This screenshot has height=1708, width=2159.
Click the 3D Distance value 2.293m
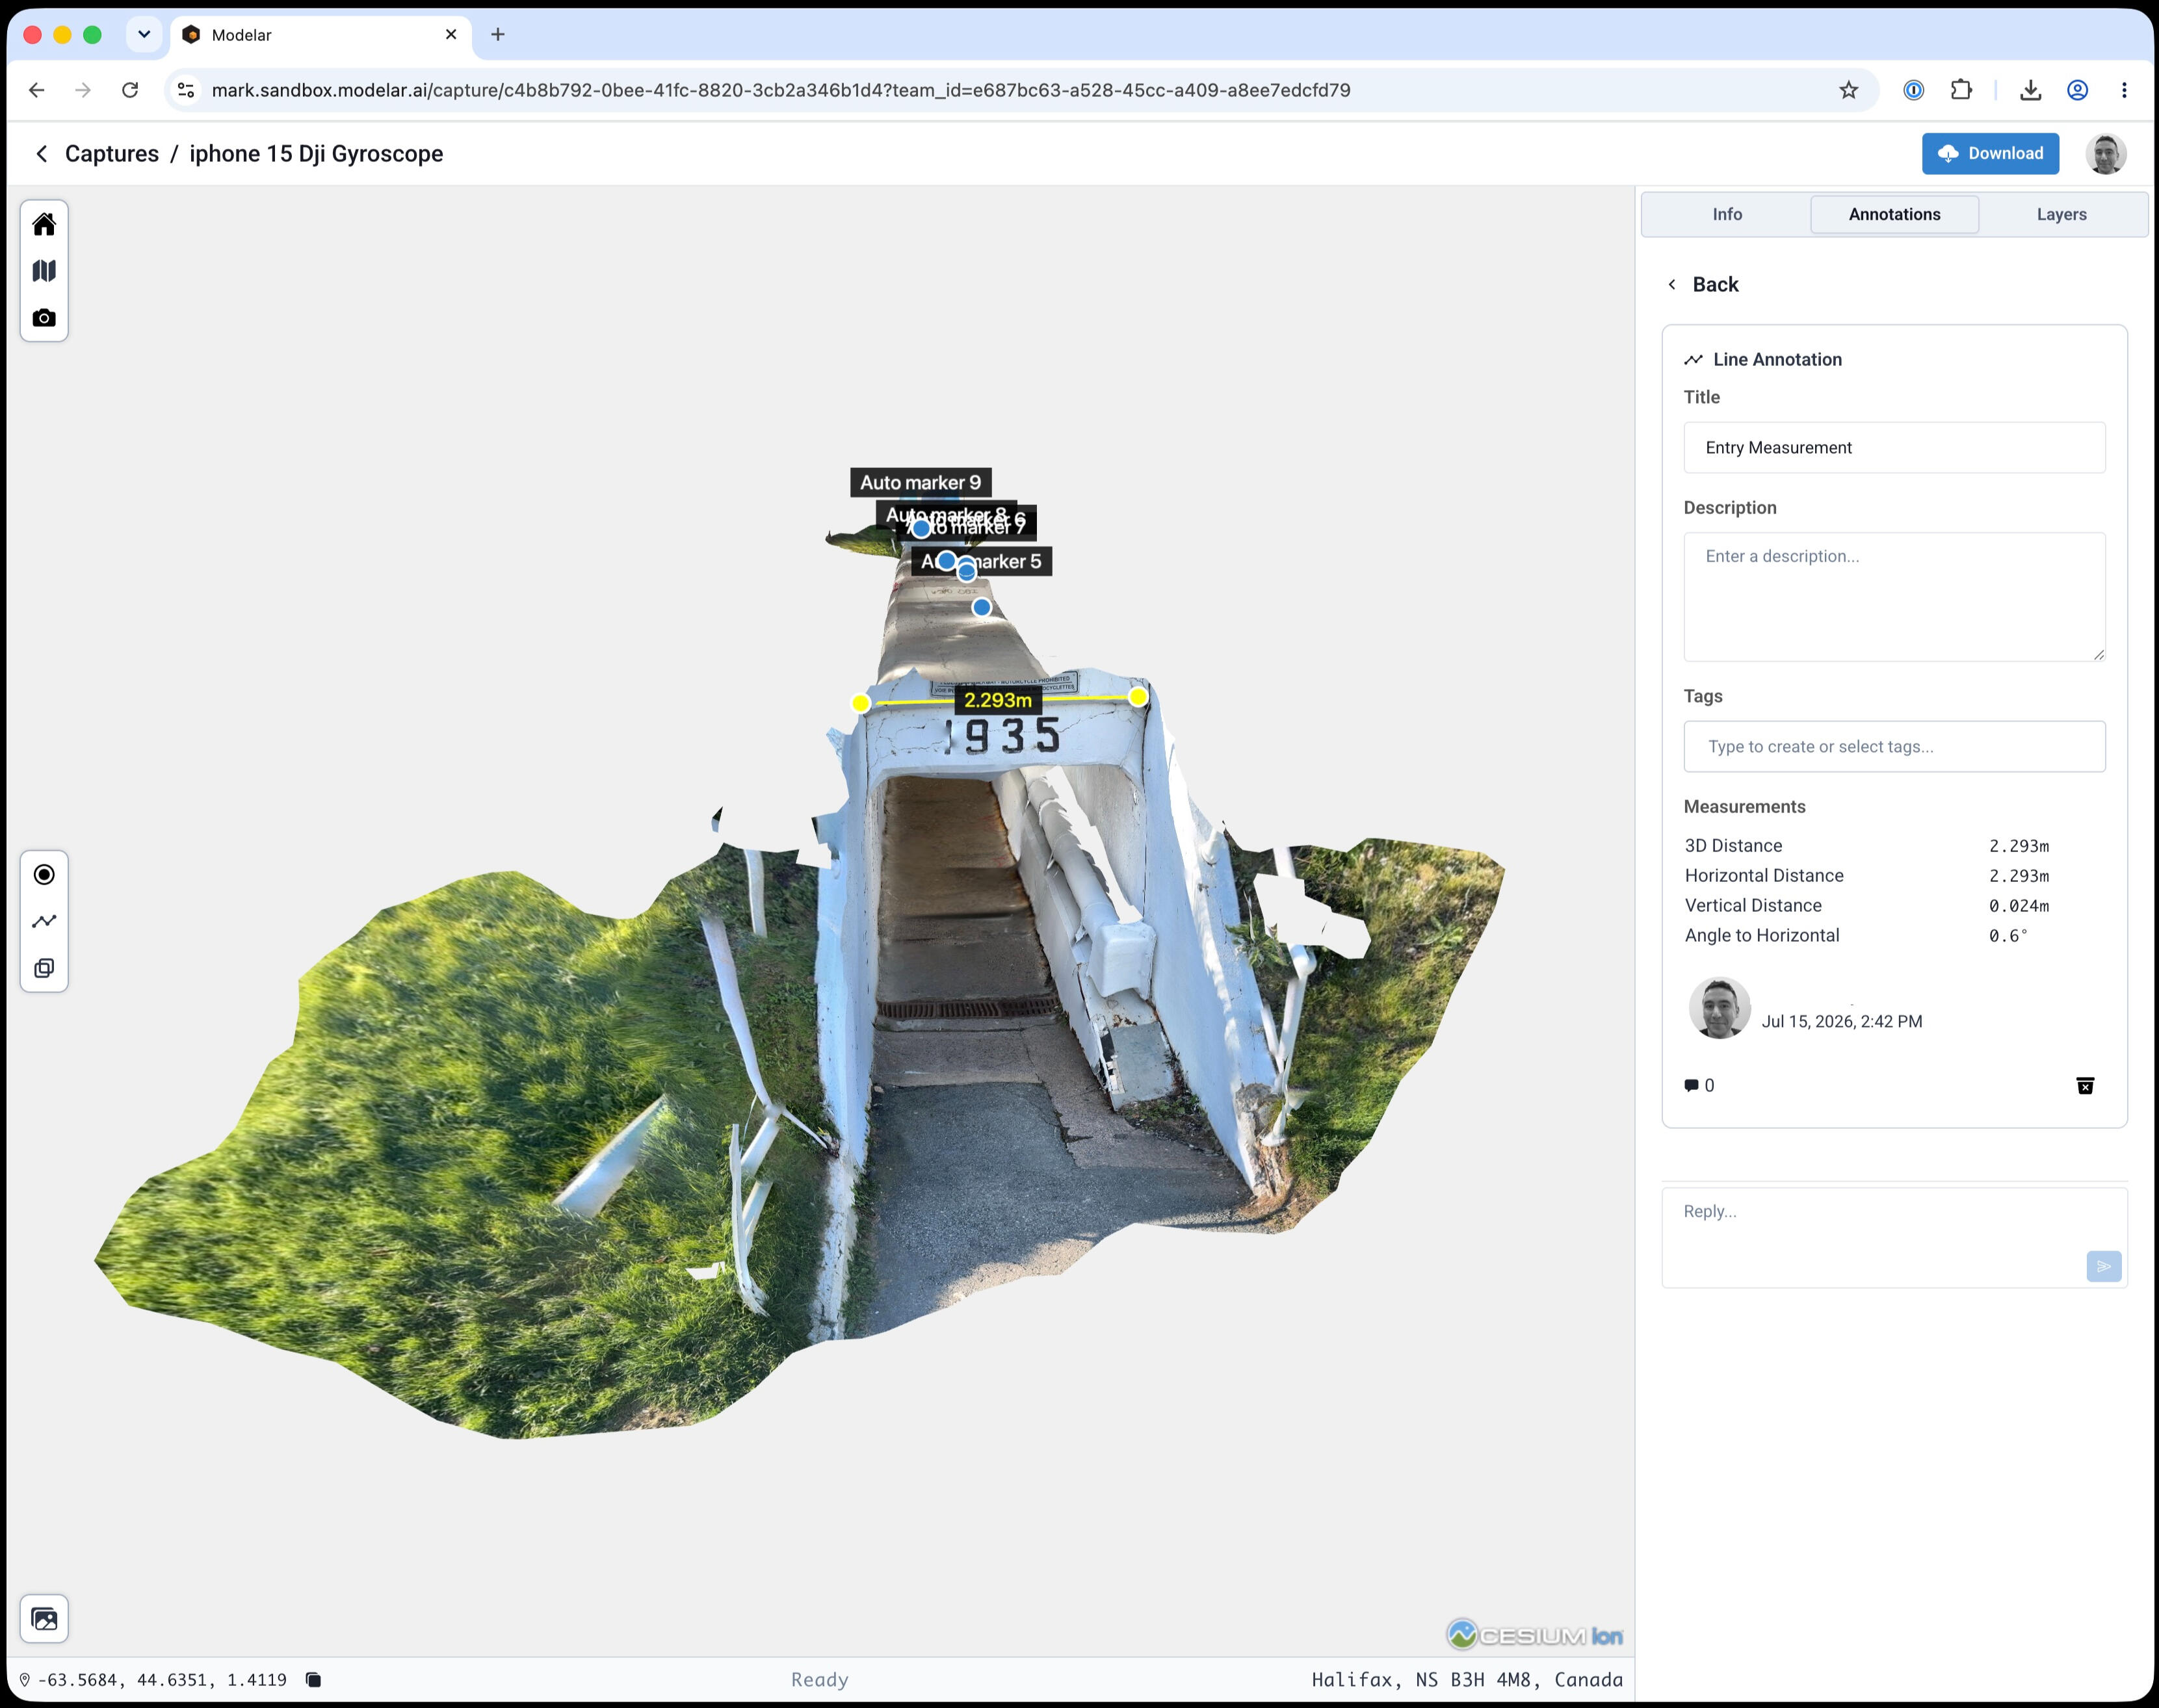tap(2018, 846)
